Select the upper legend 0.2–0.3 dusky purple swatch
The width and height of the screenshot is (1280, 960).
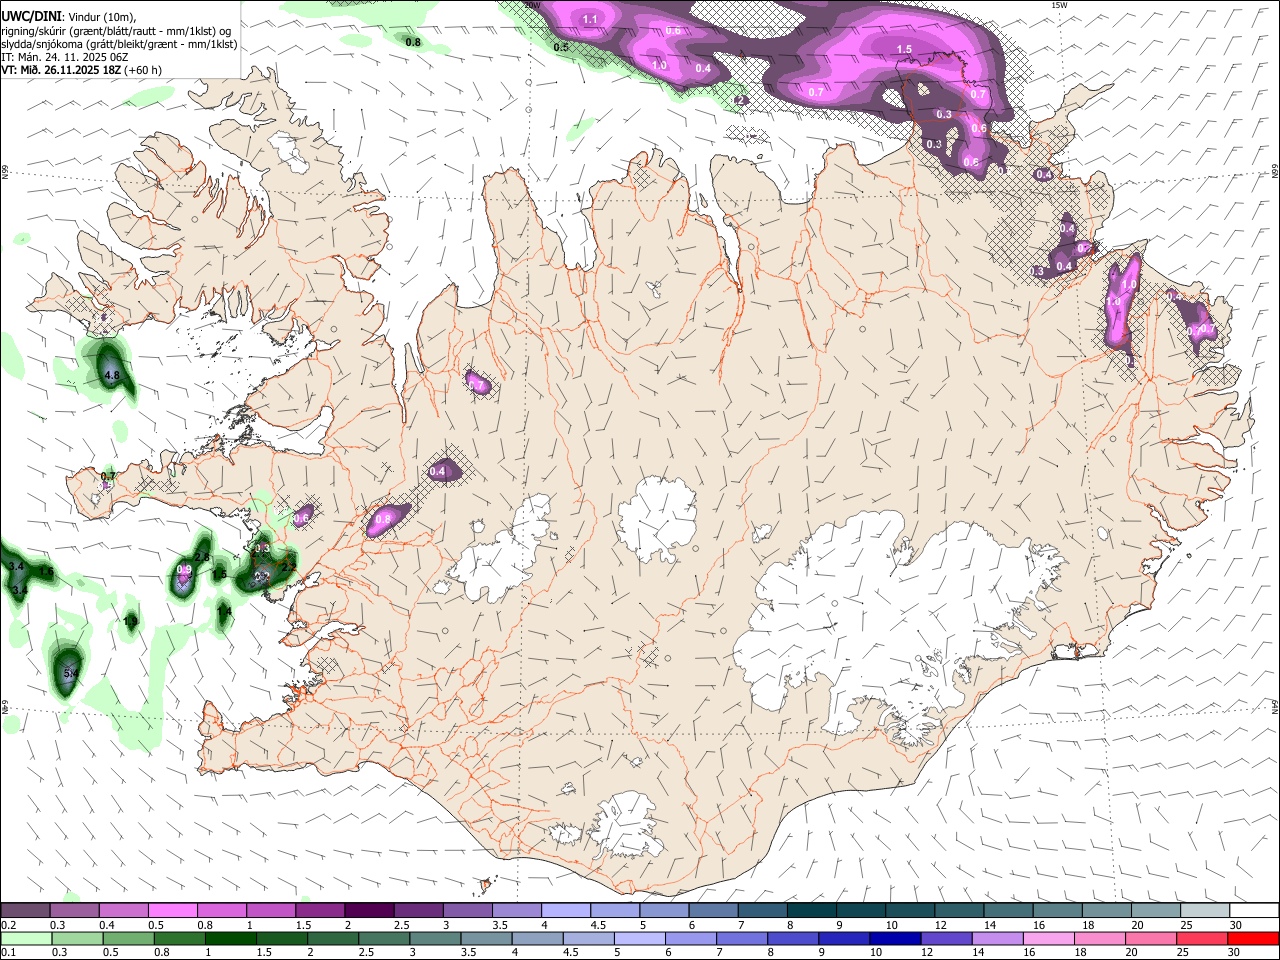tap(25, 910)
